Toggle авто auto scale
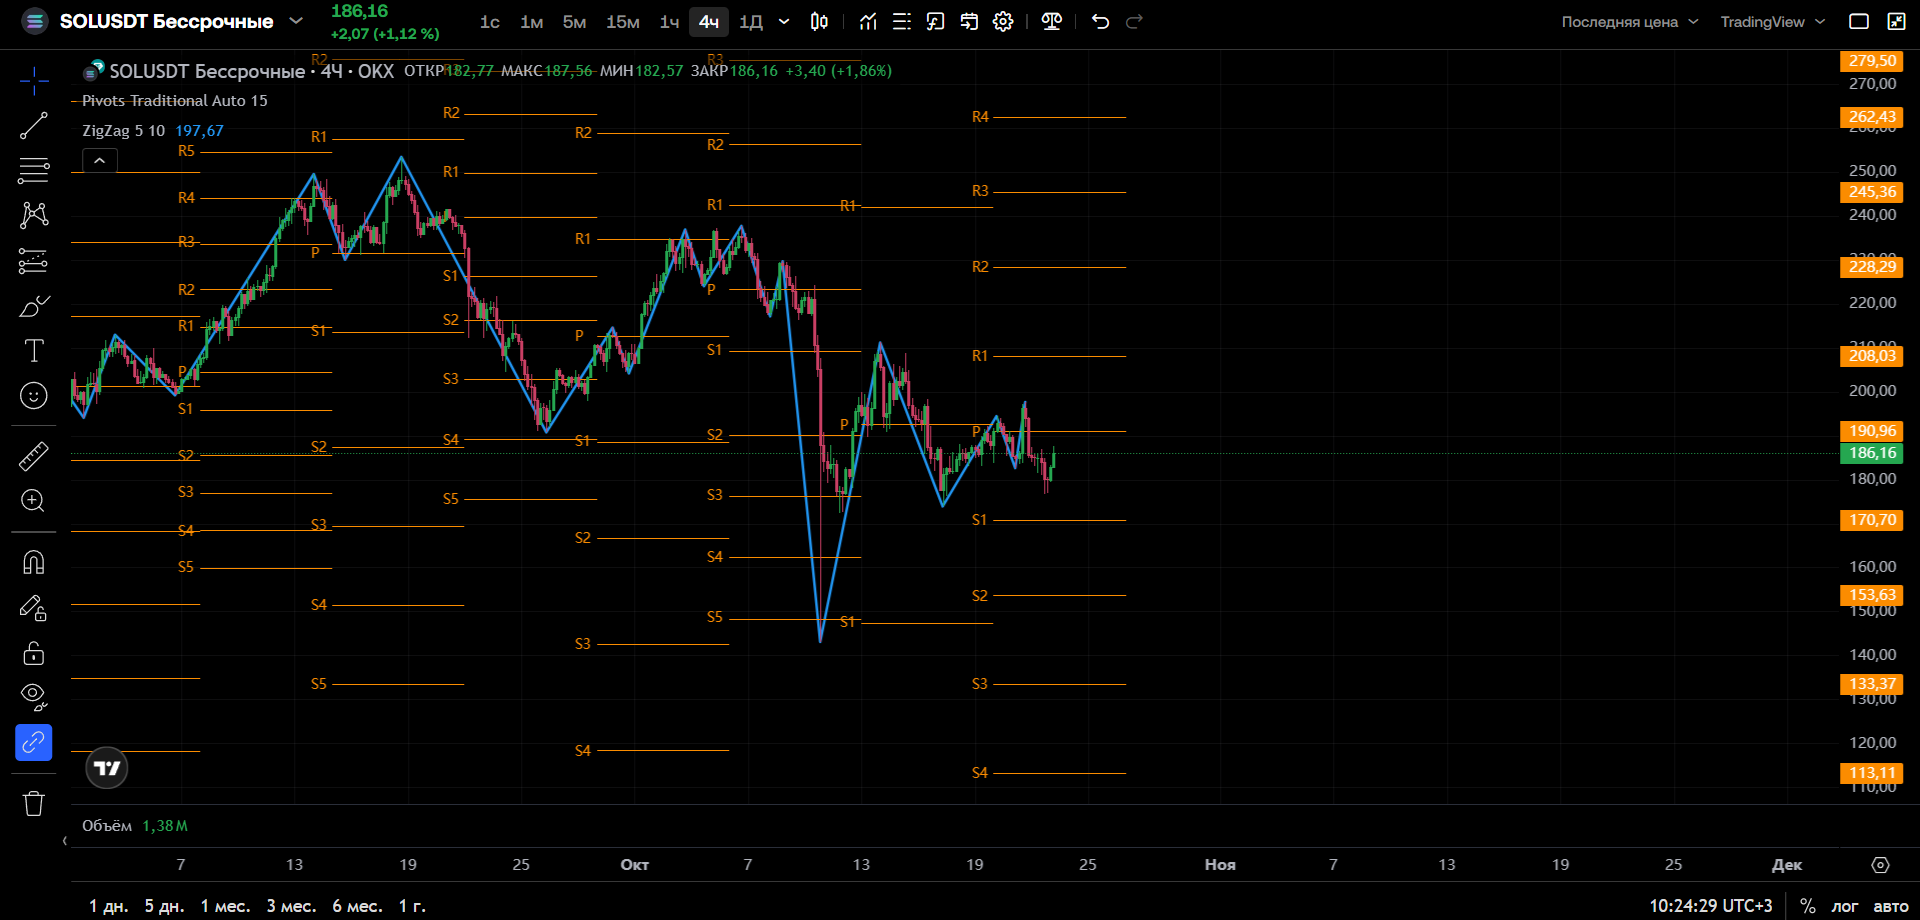1920x920 pixels. pyautogui.click(x=1891, y=906)
